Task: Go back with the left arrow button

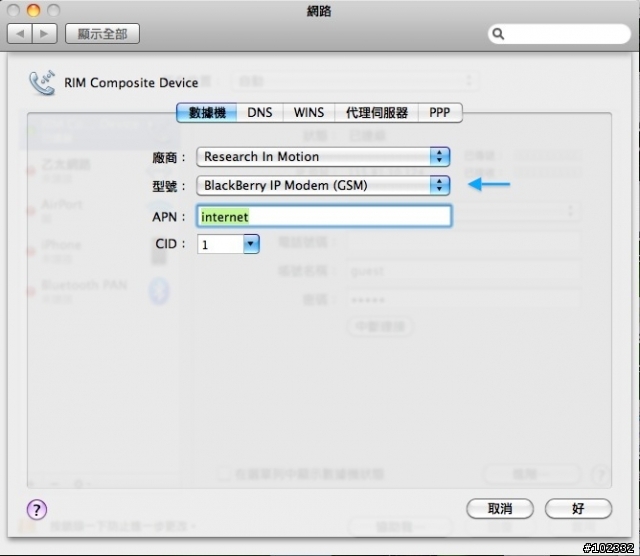Action: coord(20,33)
